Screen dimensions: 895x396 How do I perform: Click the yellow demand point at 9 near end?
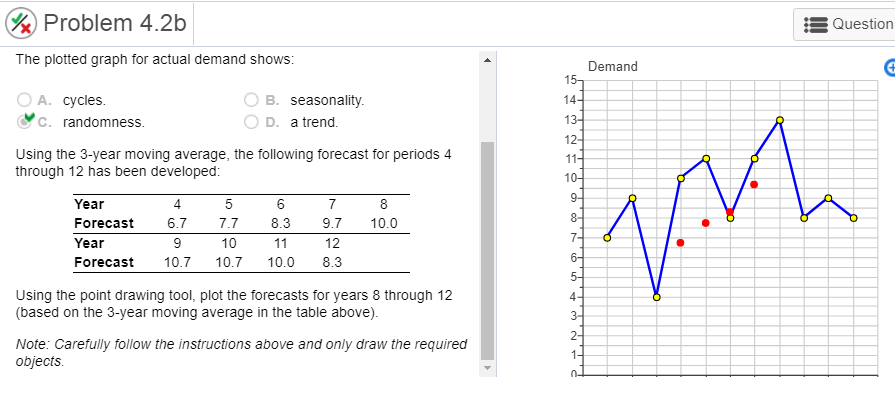pos(828,198)
